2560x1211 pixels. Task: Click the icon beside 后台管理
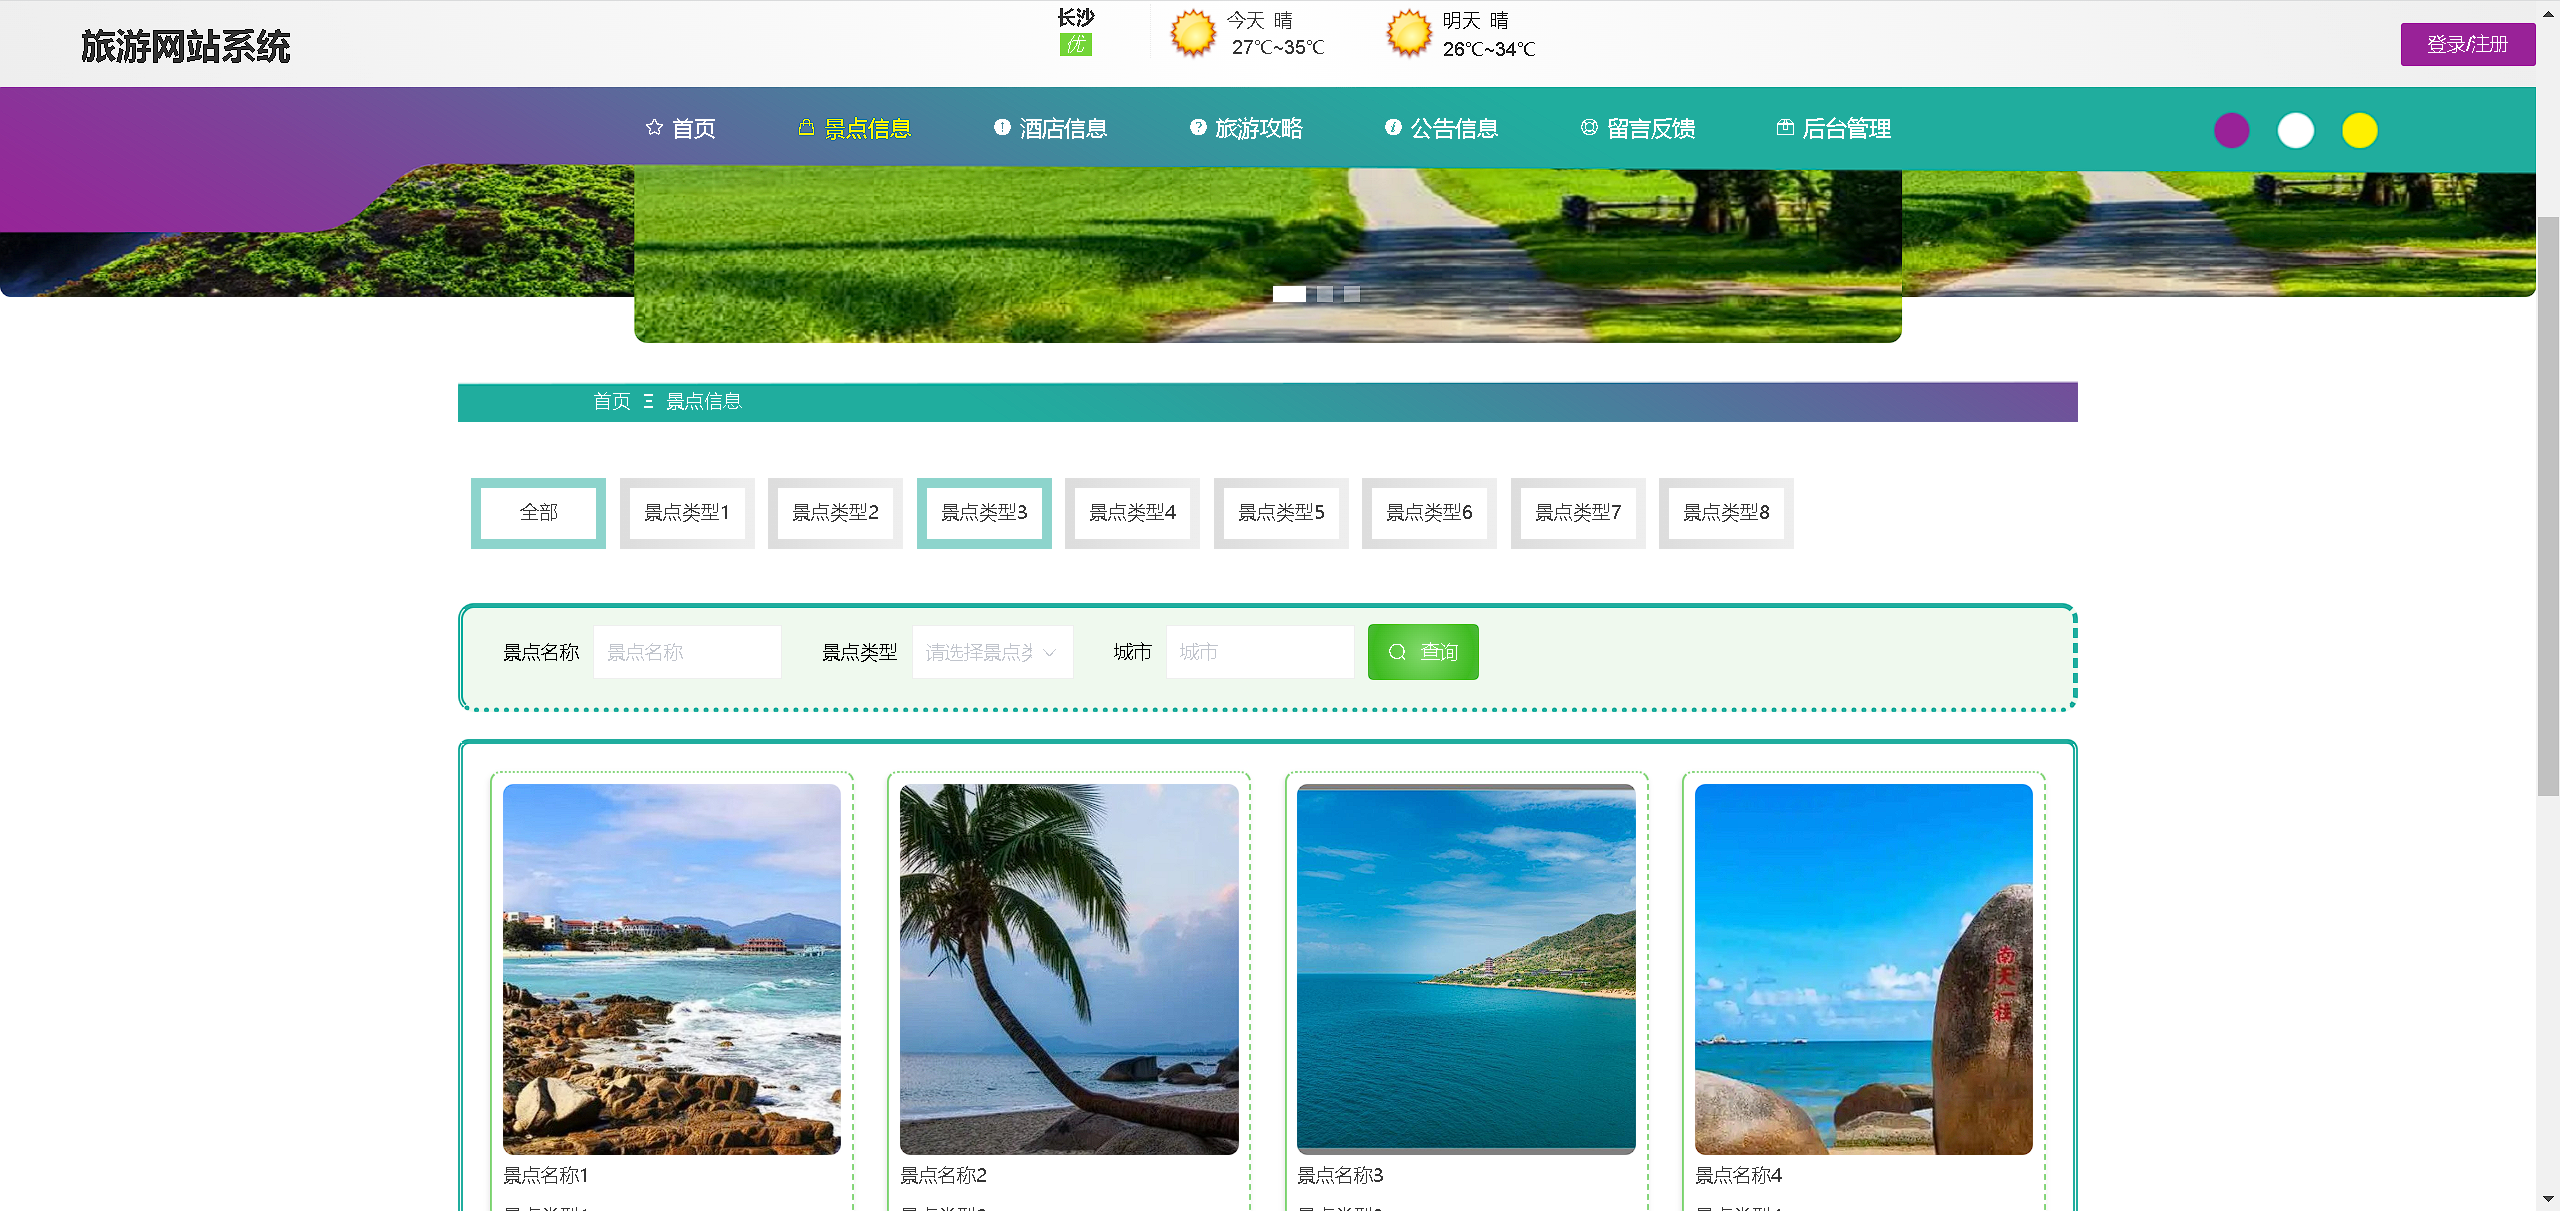pyautogui.click(x=1785, y=127)
